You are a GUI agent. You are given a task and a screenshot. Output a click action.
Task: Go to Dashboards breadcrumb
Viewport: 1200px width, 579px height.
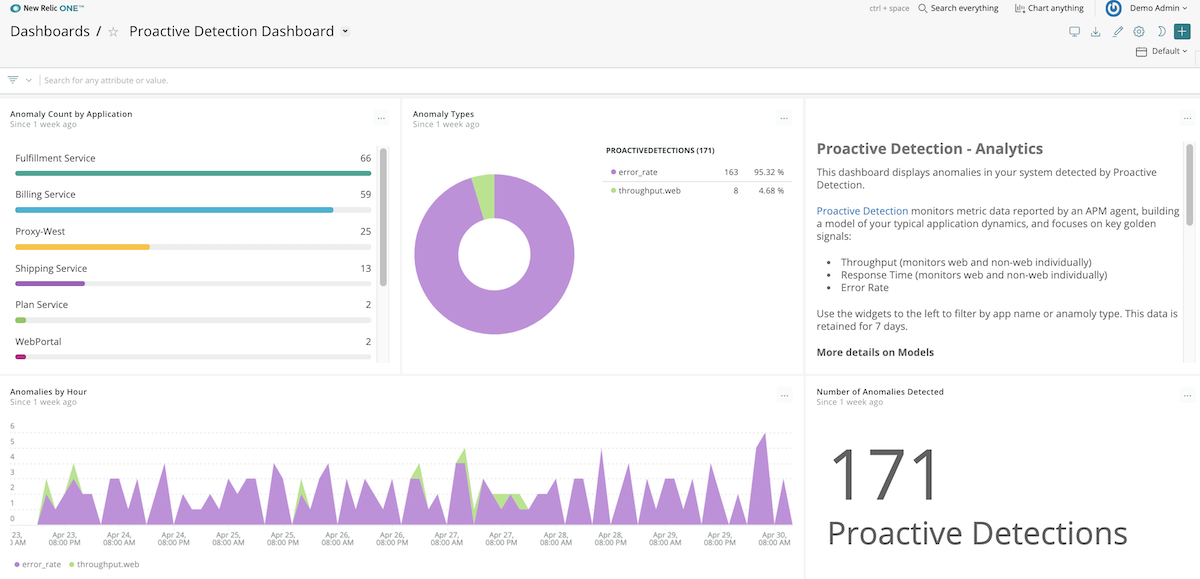click(x=50, y=31)
